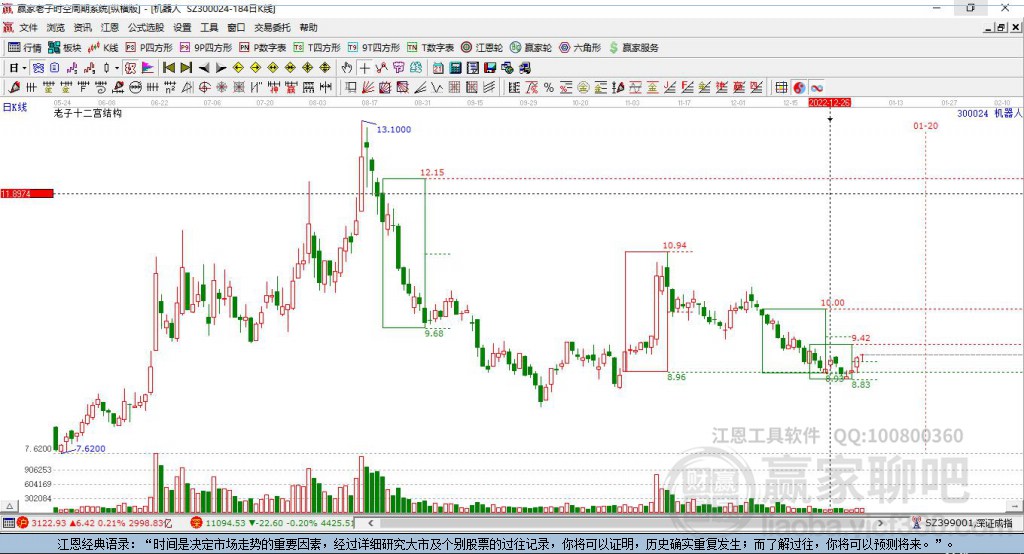Screen dimensions: 1024x554
Task: Click the 11.8974 red price label
Action: (x=27, y=193)
